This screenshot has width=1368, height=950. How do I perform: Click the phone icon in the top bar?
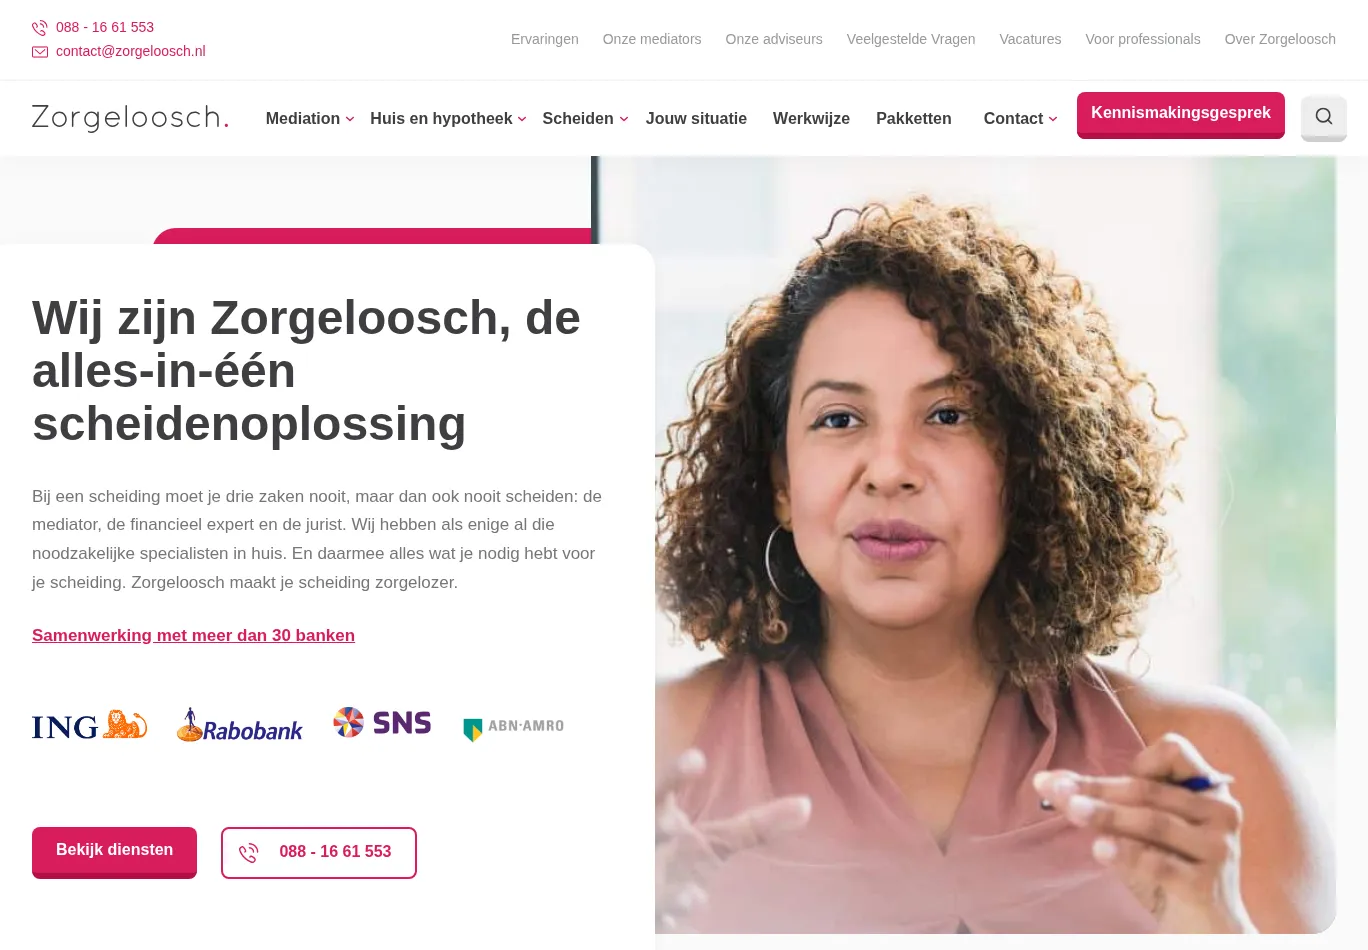click(x=40, y=28)
